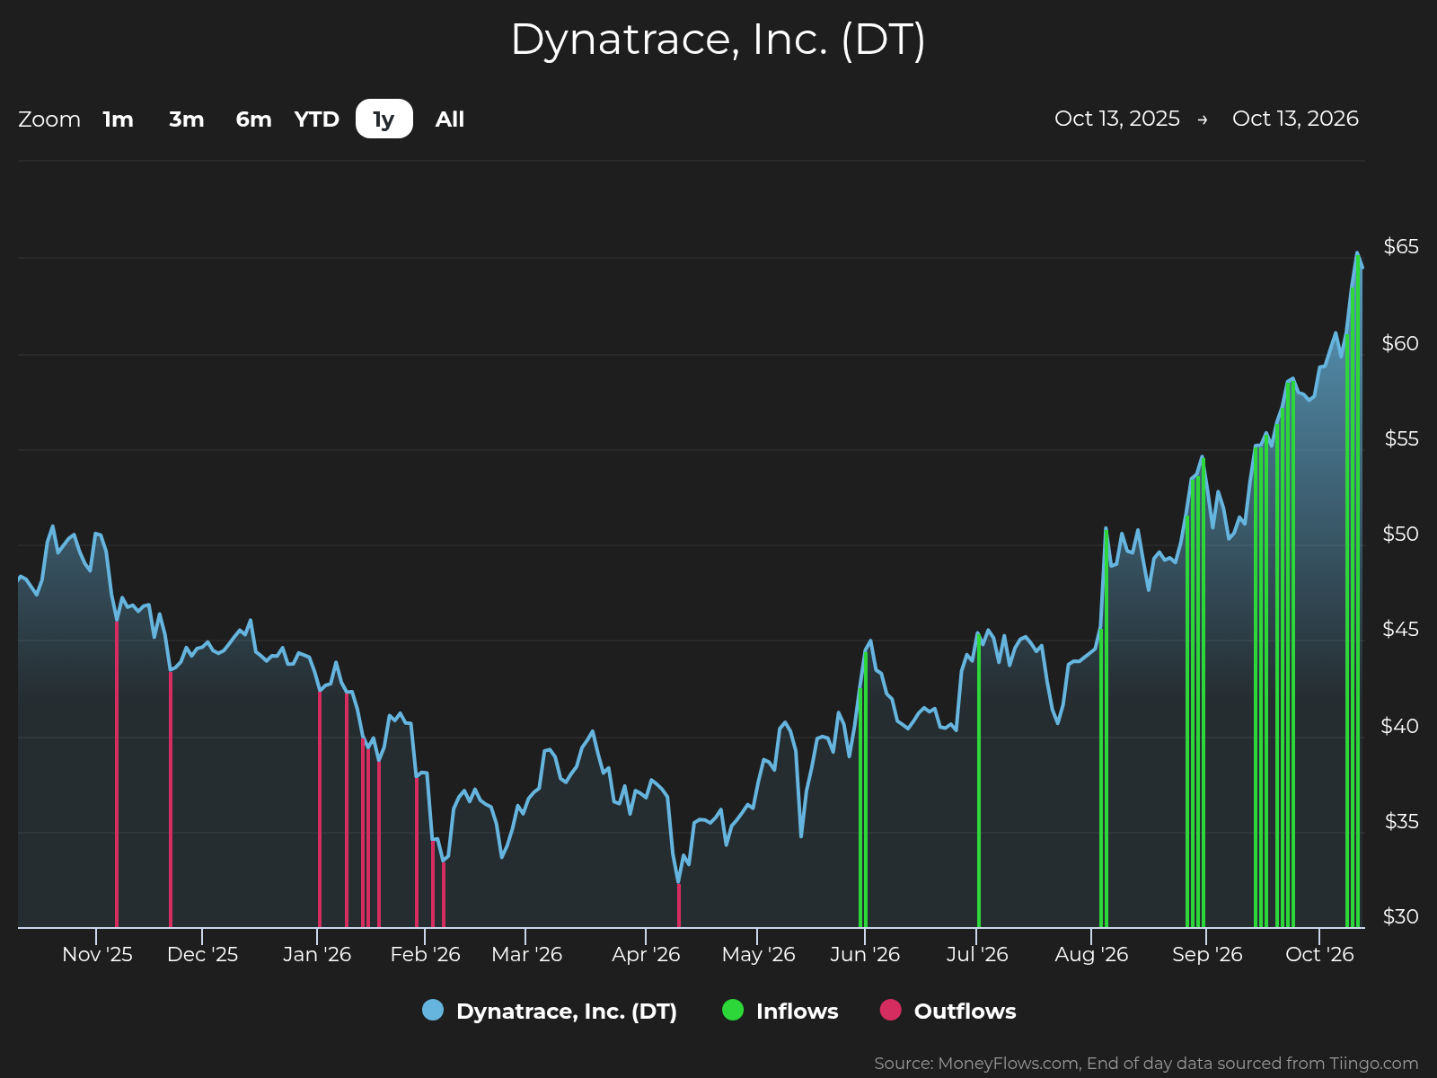1437x1078 pixels.
Task: Set zoom range to 6m
Action: pos(253,119)
